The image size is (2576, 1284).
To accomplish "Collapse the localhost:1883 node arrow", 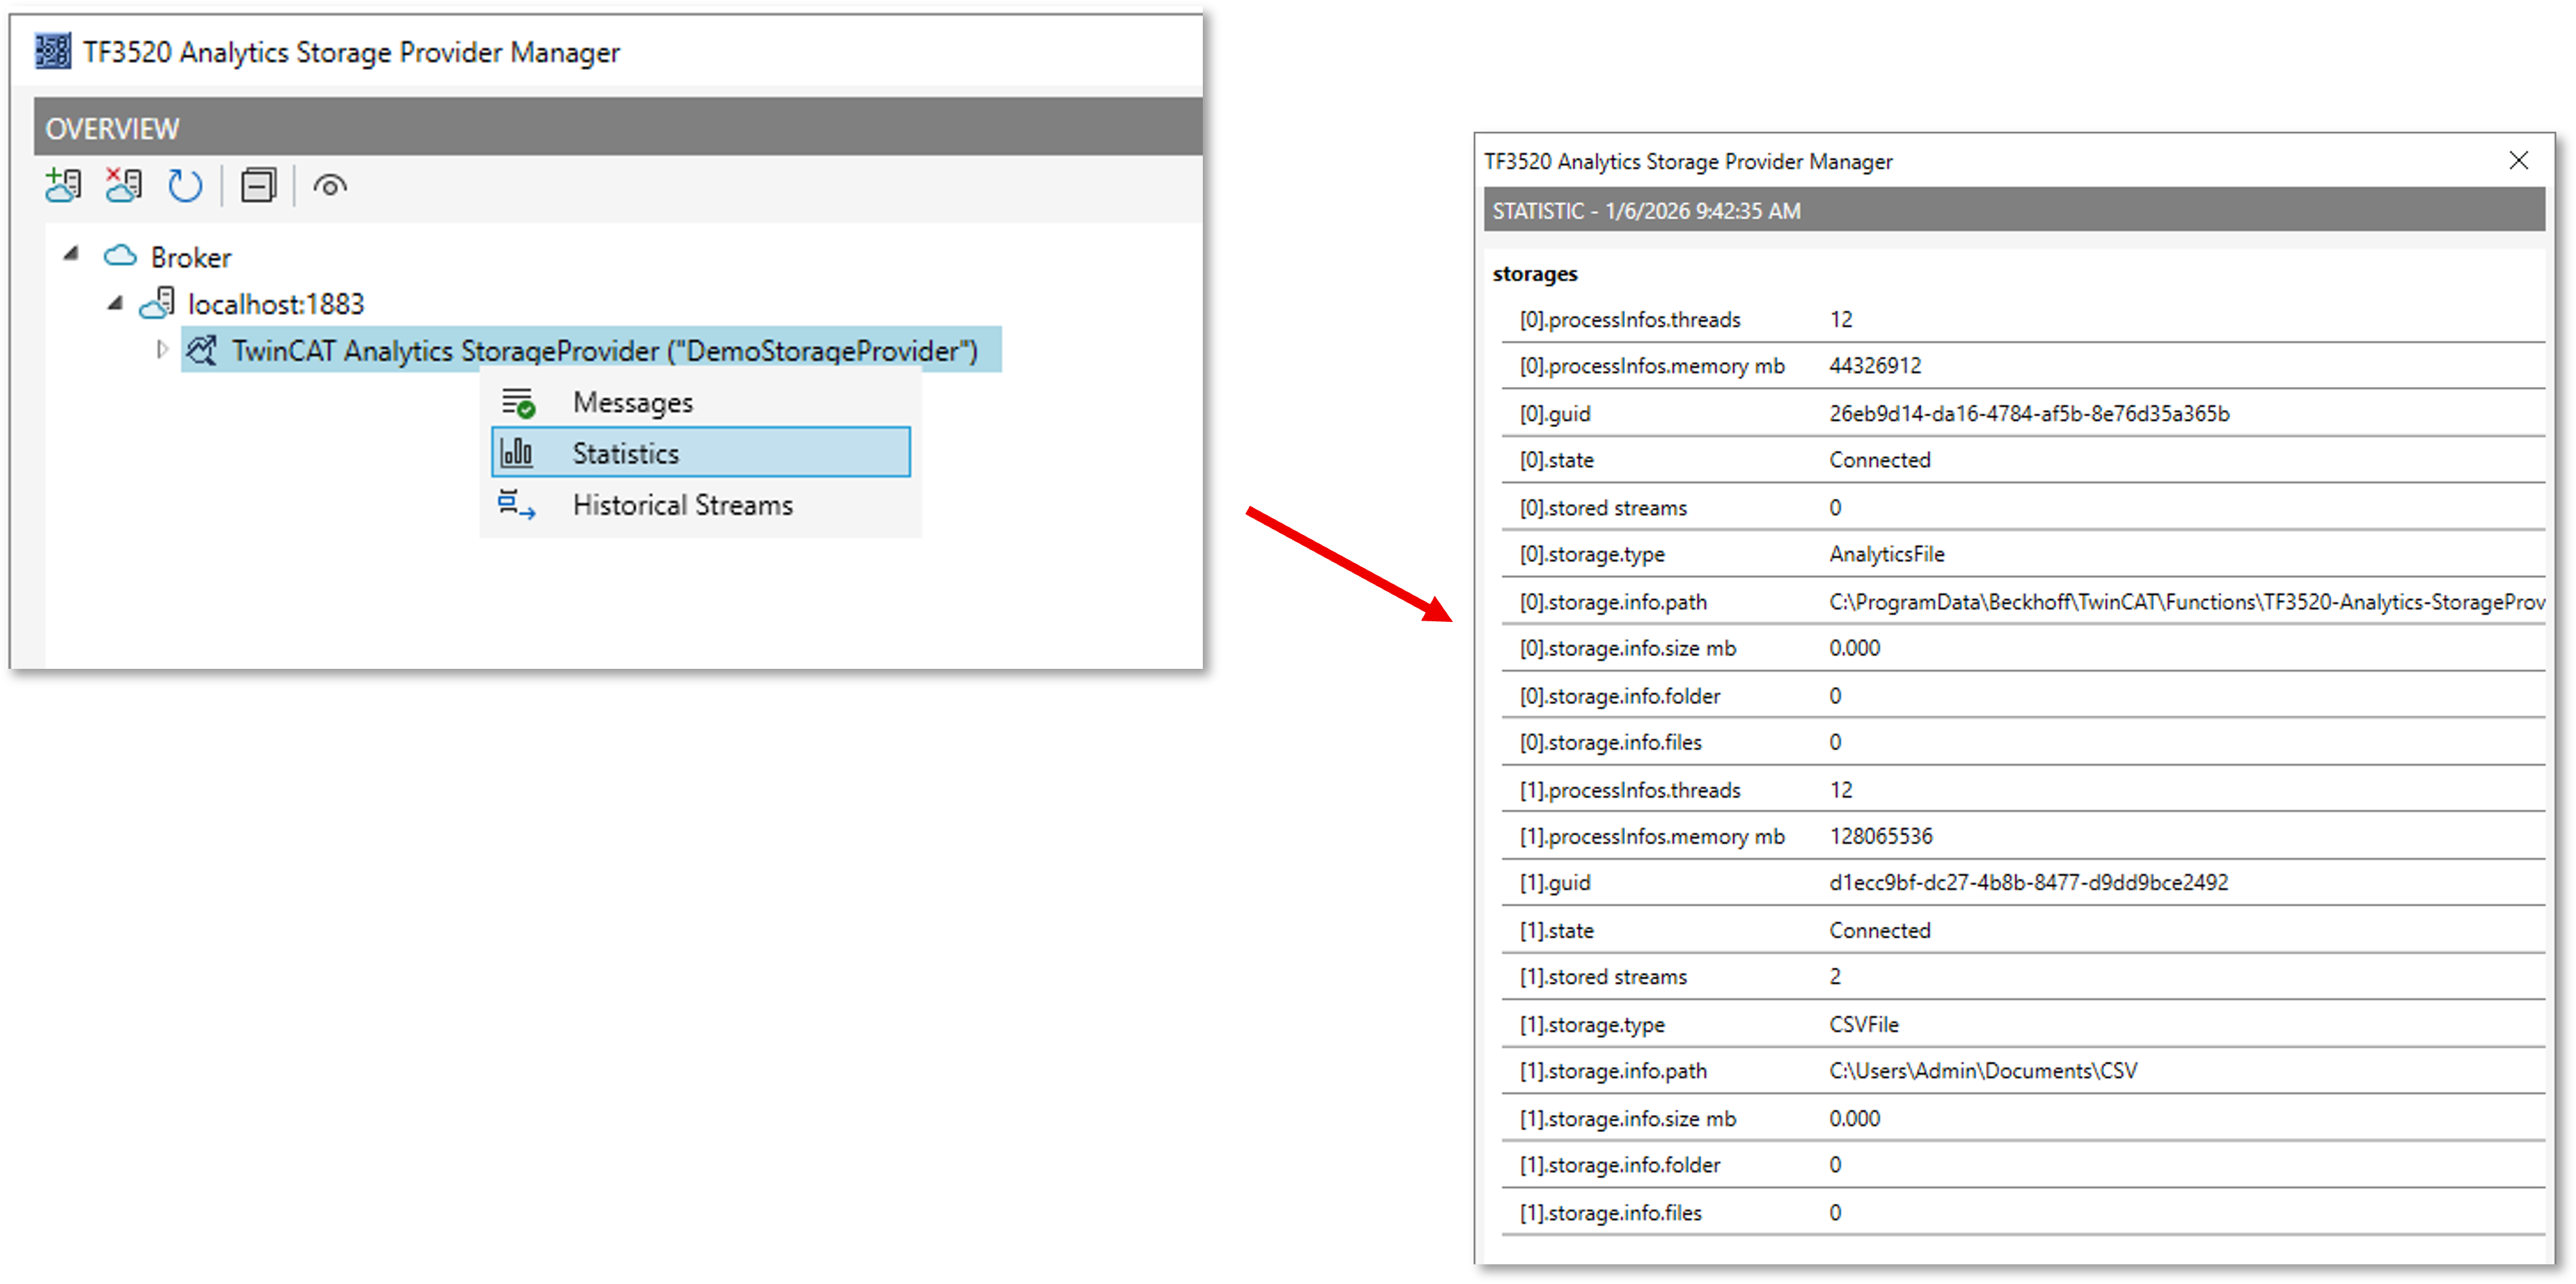I will click(x=116, y=302).
